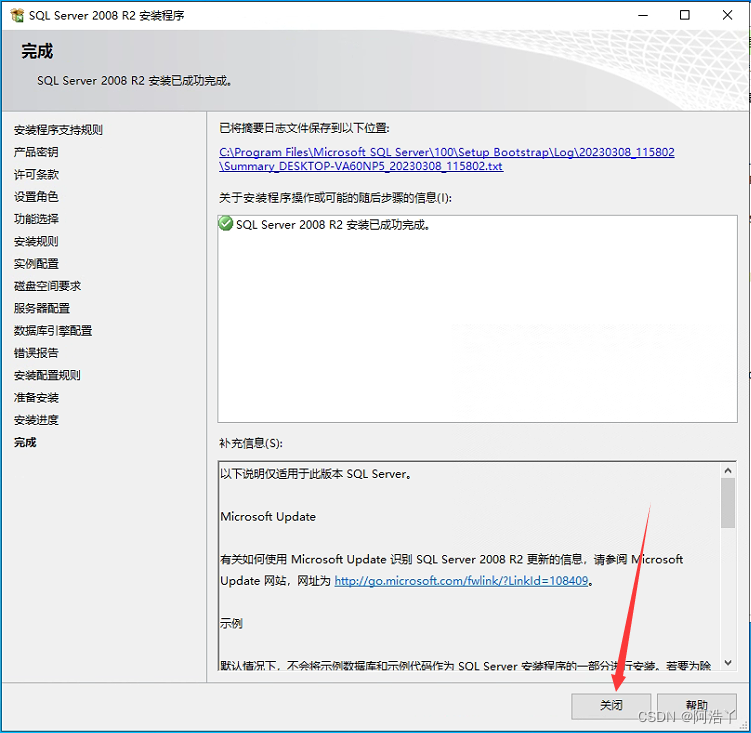Click the scroll down arrow in 补充信息 box
Viewport: 751px width, 733px height.
pos(728,663)
